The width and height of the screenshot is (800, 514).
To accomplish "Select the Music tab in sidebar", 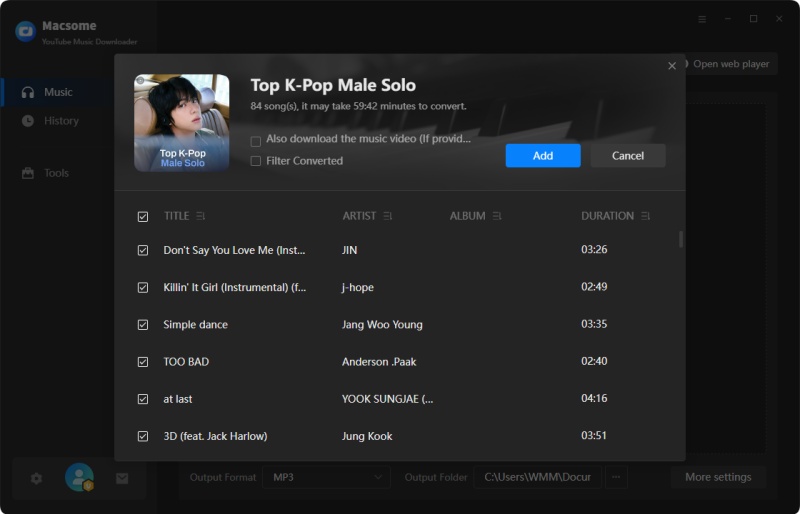I will [x=58, y=92].
